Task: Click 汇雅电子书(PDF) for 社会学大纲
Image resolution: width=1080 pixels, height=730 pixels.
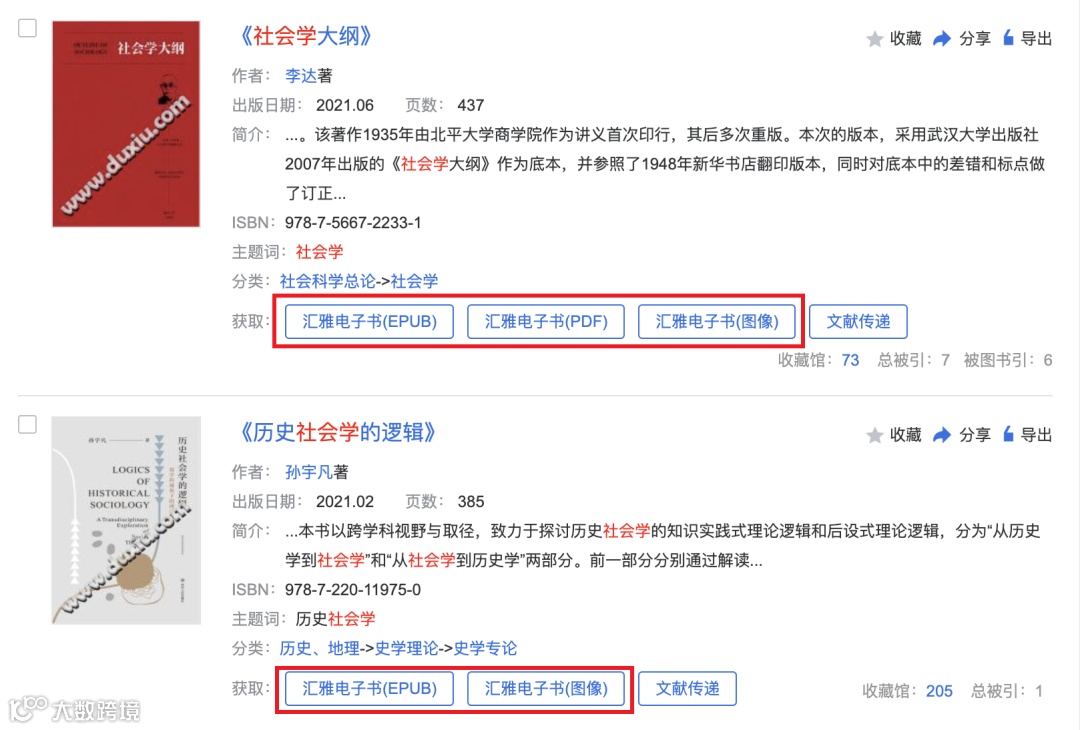Action: click(546, 322)
